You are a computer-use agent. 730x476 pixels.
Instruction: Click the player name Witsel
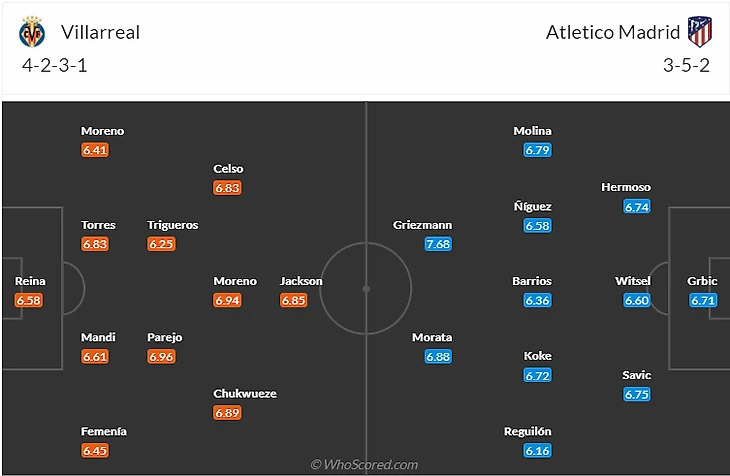632,281
